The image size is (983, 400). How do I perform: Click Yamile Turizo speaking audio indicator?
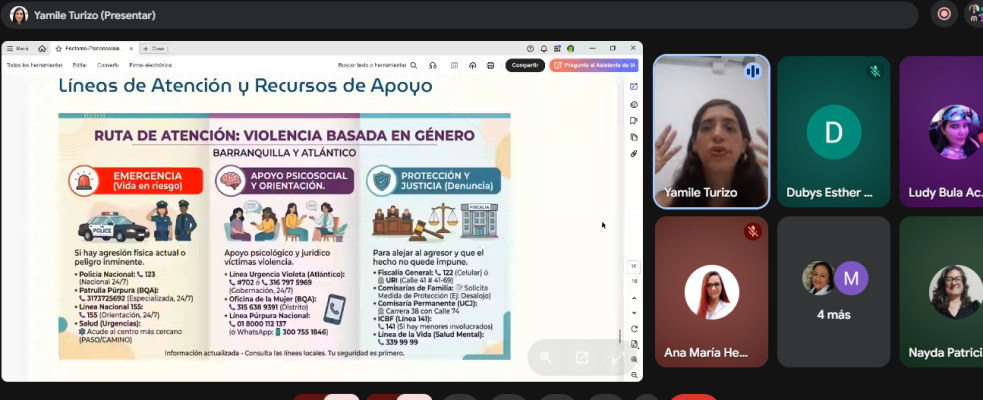click(753, 71)
